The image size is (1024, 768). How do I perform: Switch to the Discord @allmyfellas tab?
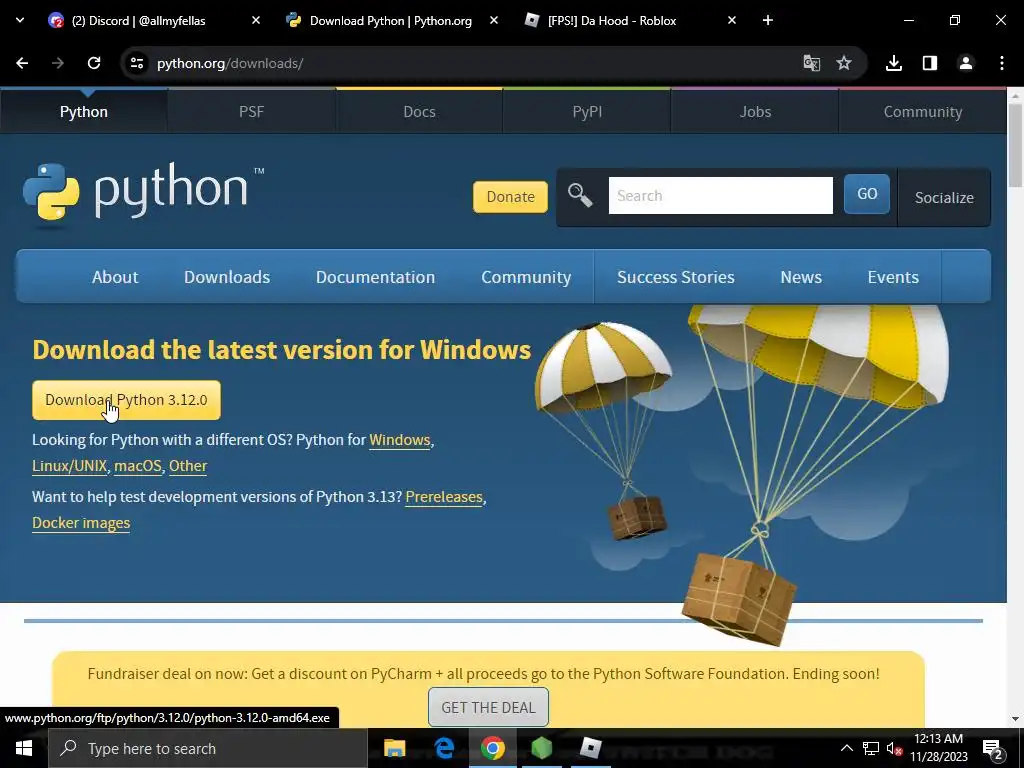tap(138, 21)
